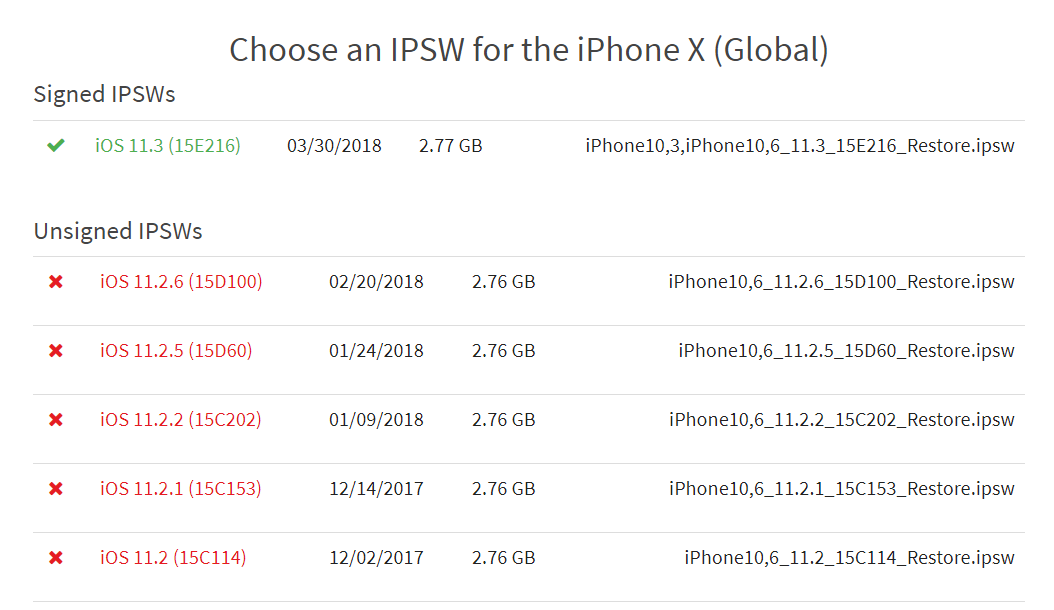Click the green signed checkmark for iOS 11.3

tap(56, 146)
